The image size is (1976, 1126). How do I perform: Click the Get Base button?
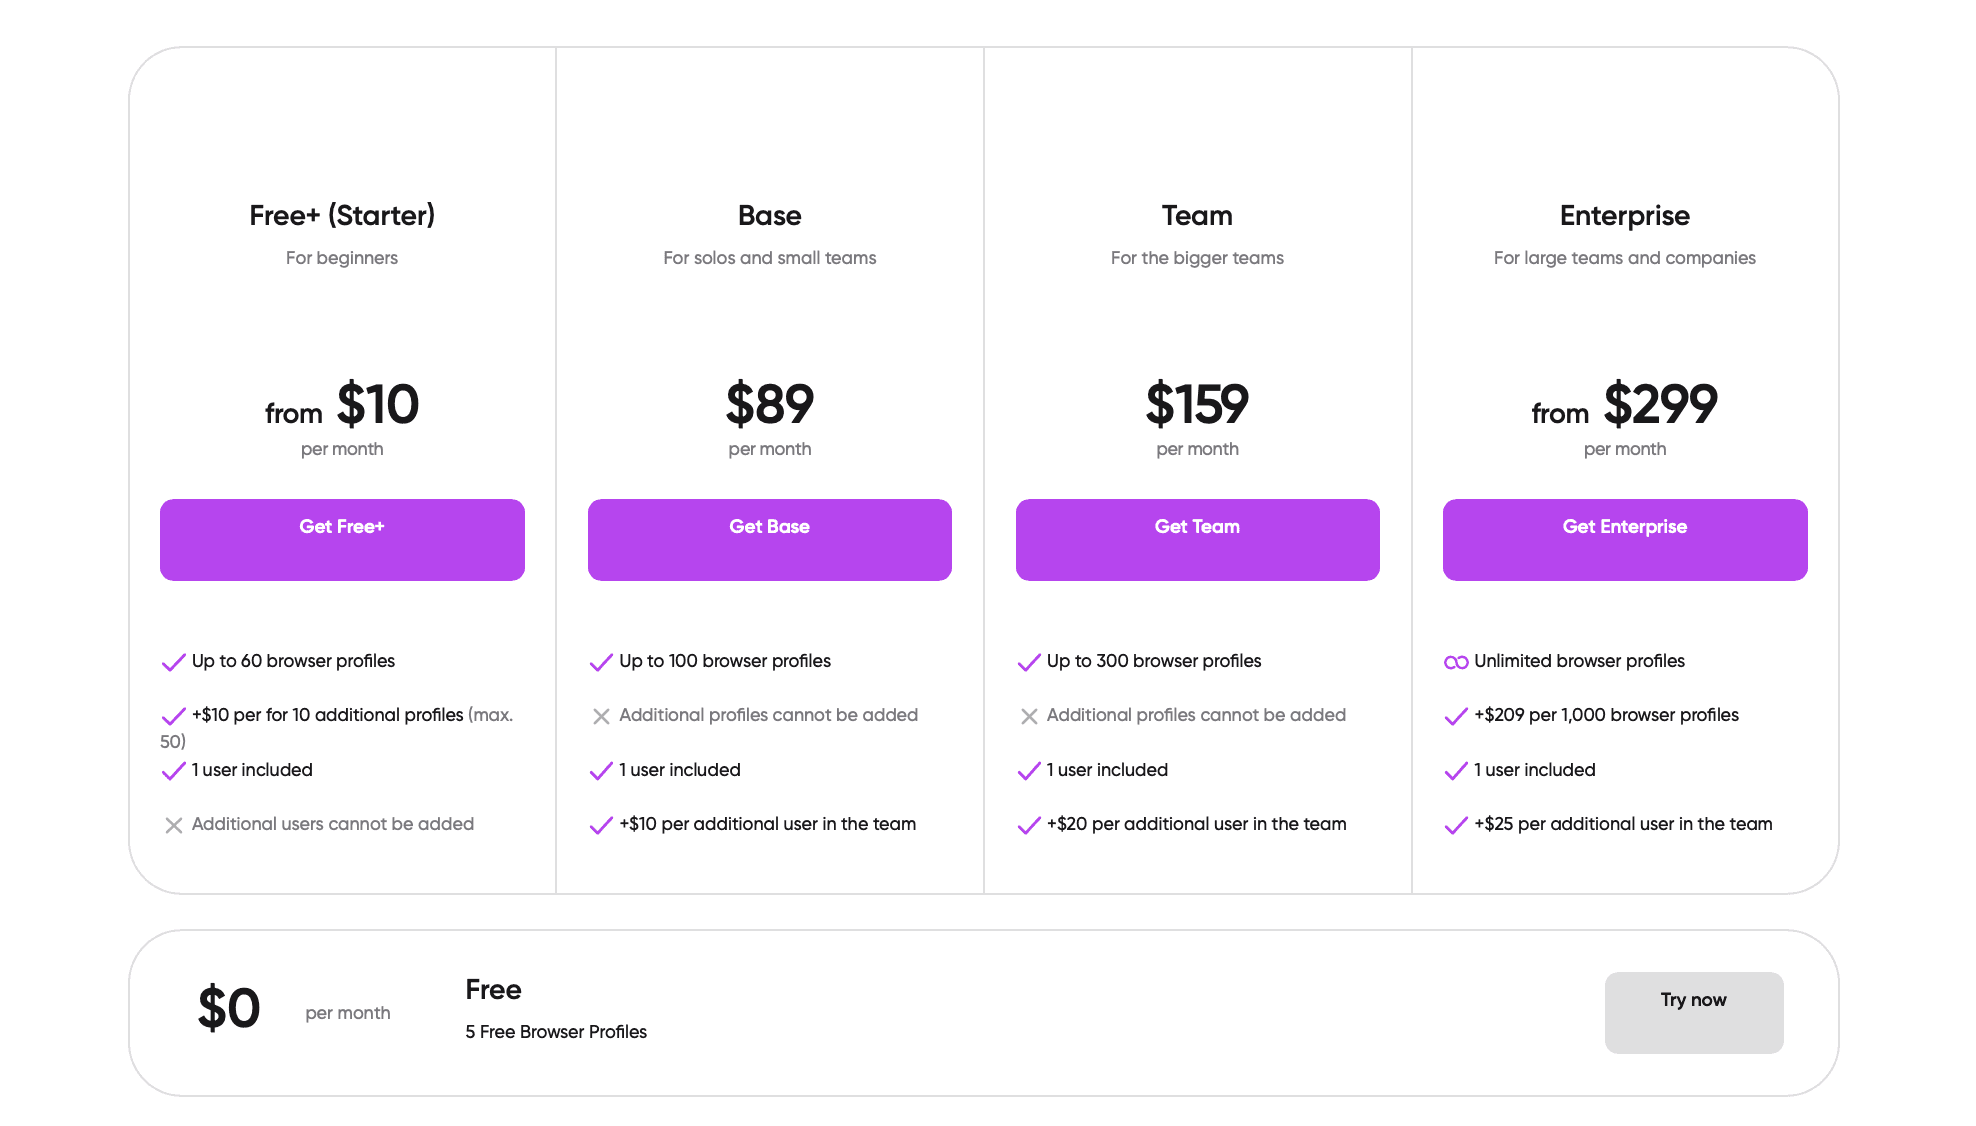coord(769,539)
